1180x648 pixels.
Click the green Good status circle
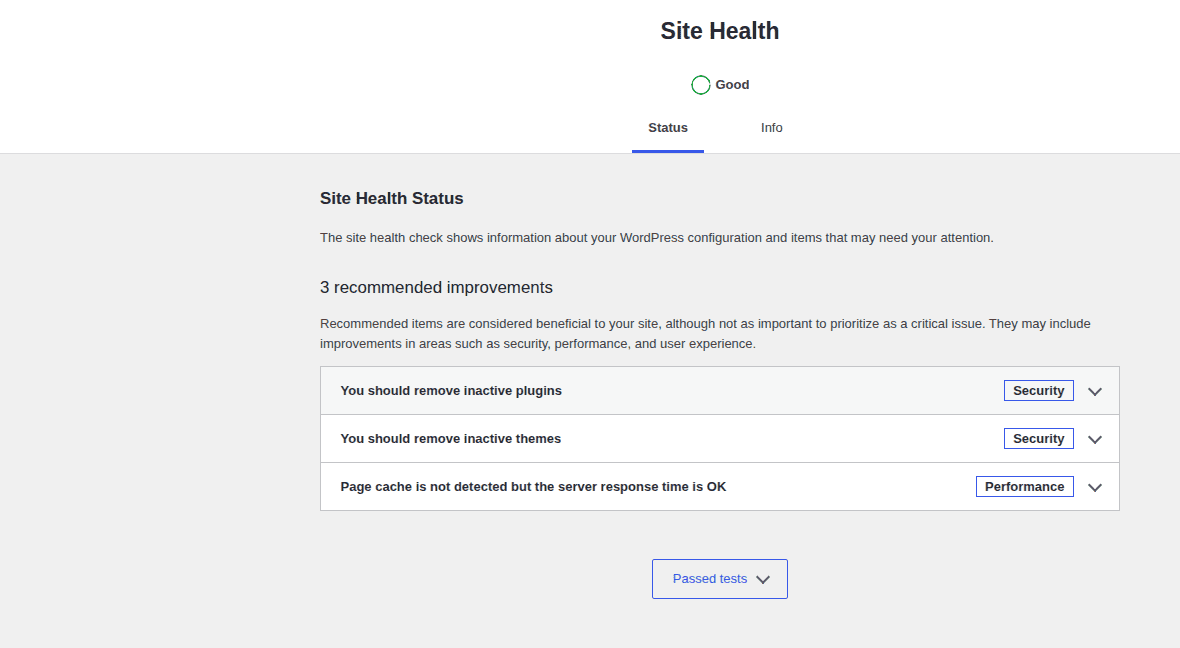click(701, 85)
